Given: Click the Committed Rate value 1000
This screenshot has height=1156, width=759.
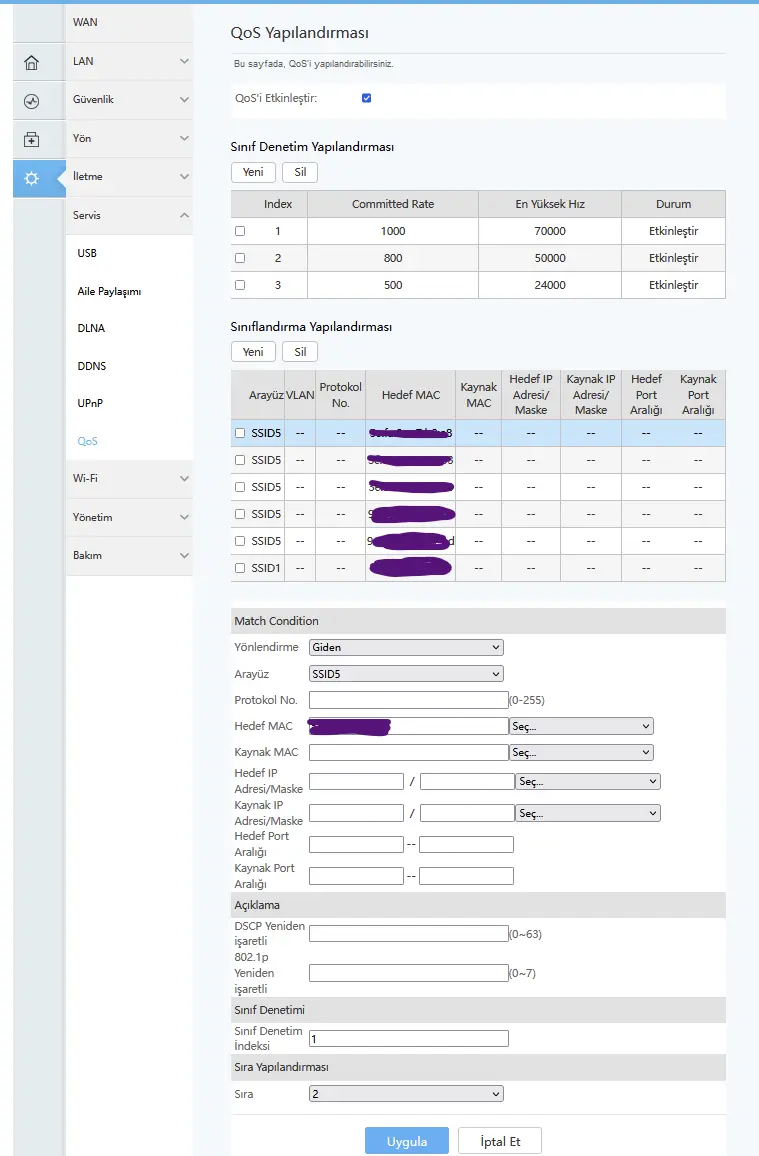Looking at the screenshot, I should 393,231.
